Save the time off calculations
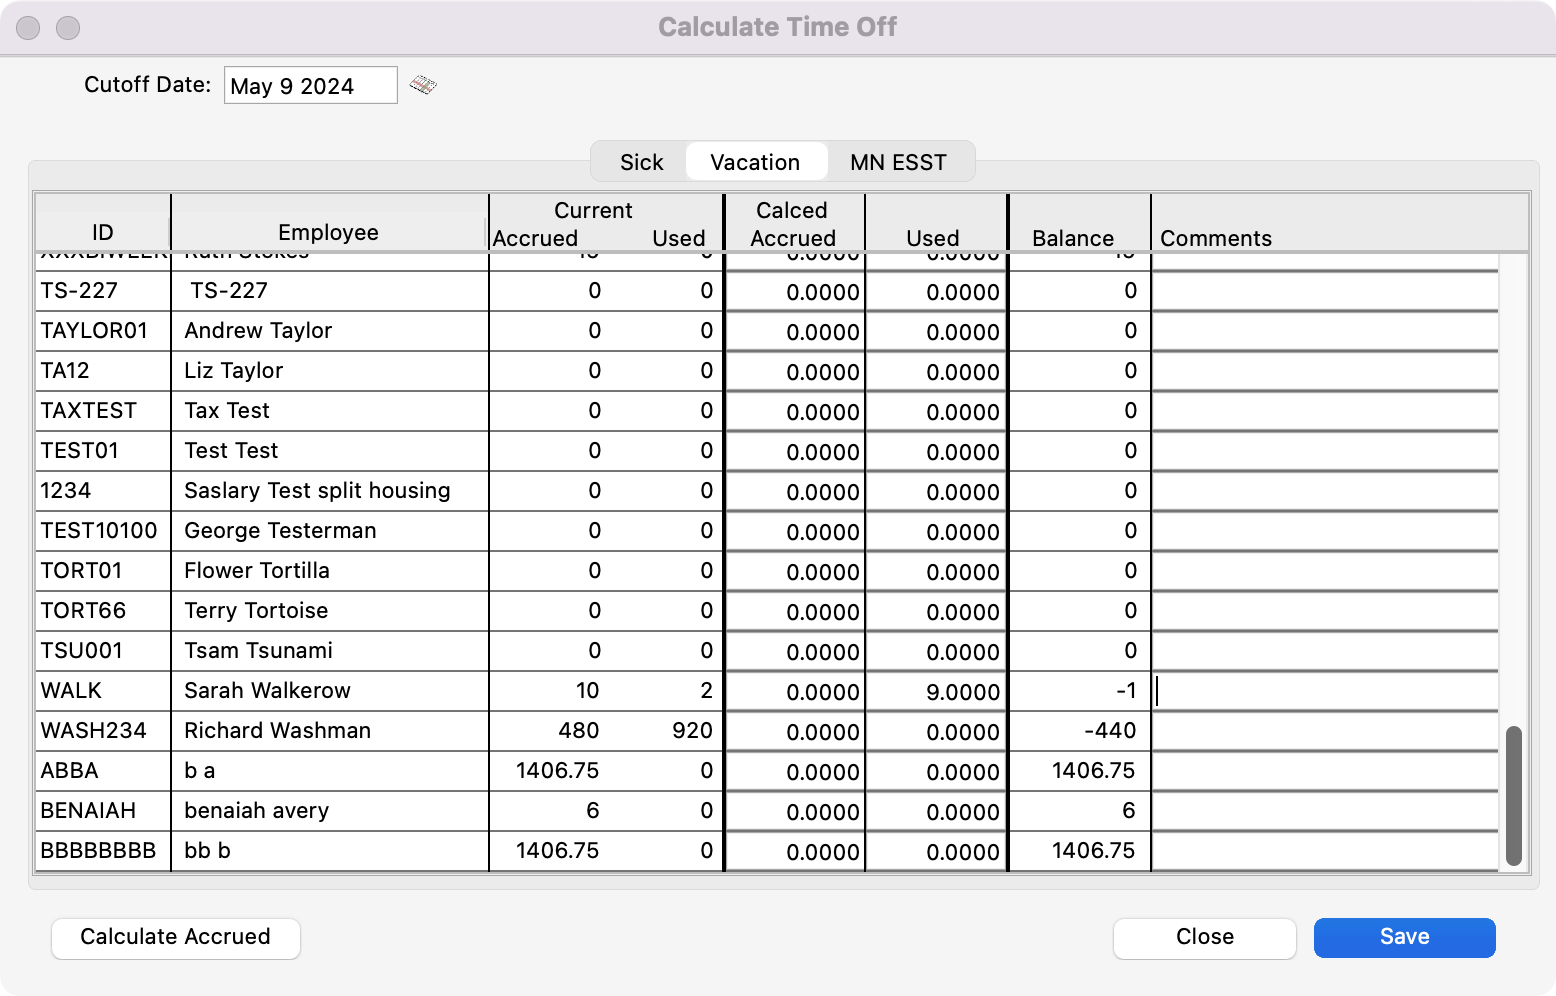Image resolution: width=1556 pixels, height=996 pixels. point(1404,937)
